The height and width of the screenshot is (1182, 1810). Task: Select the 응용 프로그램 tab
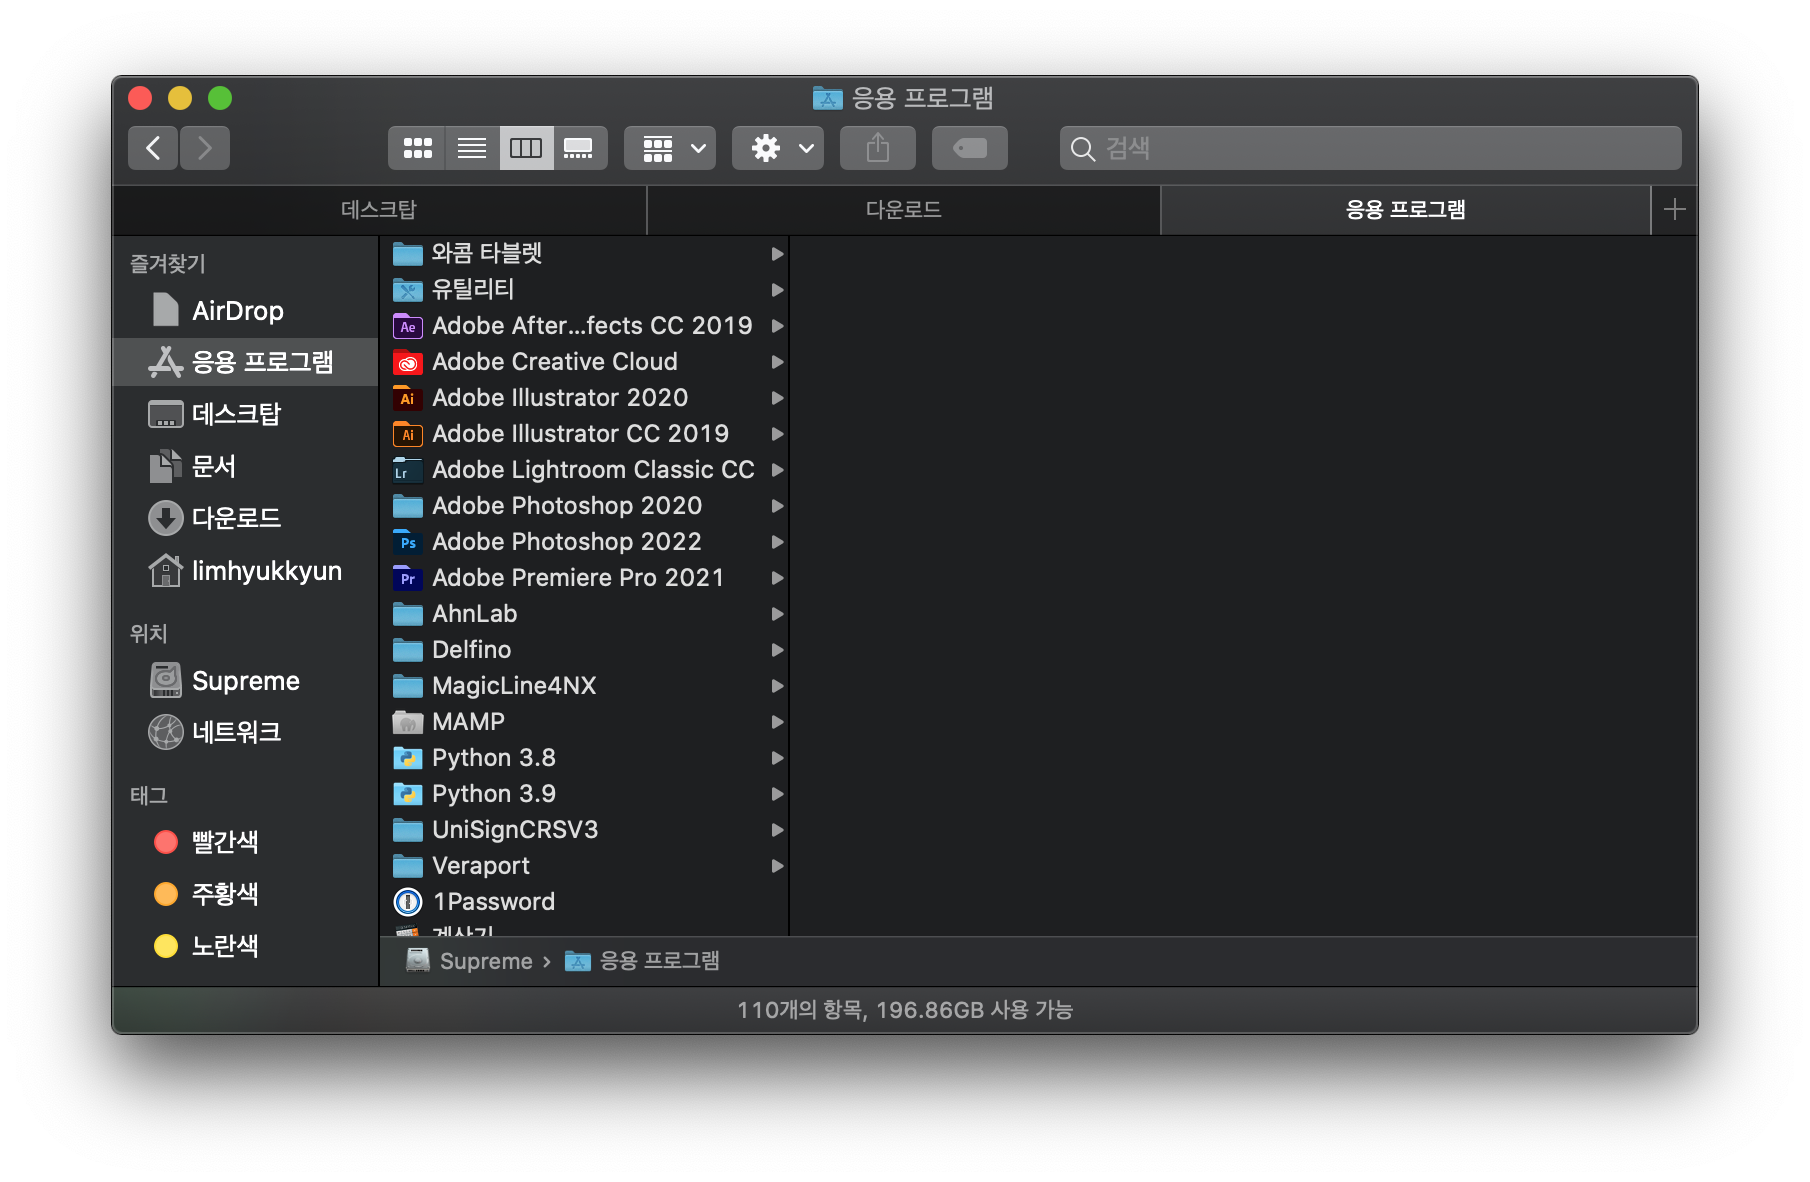1405,210
